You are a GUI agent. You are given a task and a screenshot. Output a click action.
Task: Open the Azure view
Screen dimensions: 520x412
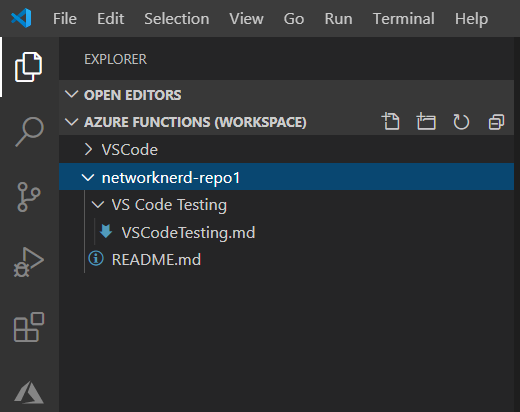[x=29, y=393]
